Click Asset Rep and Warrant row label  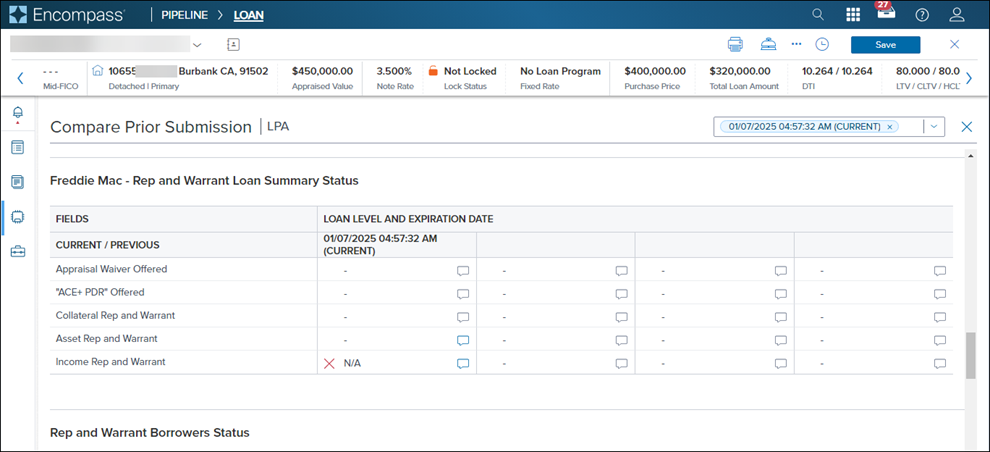[x=107, y=339]
